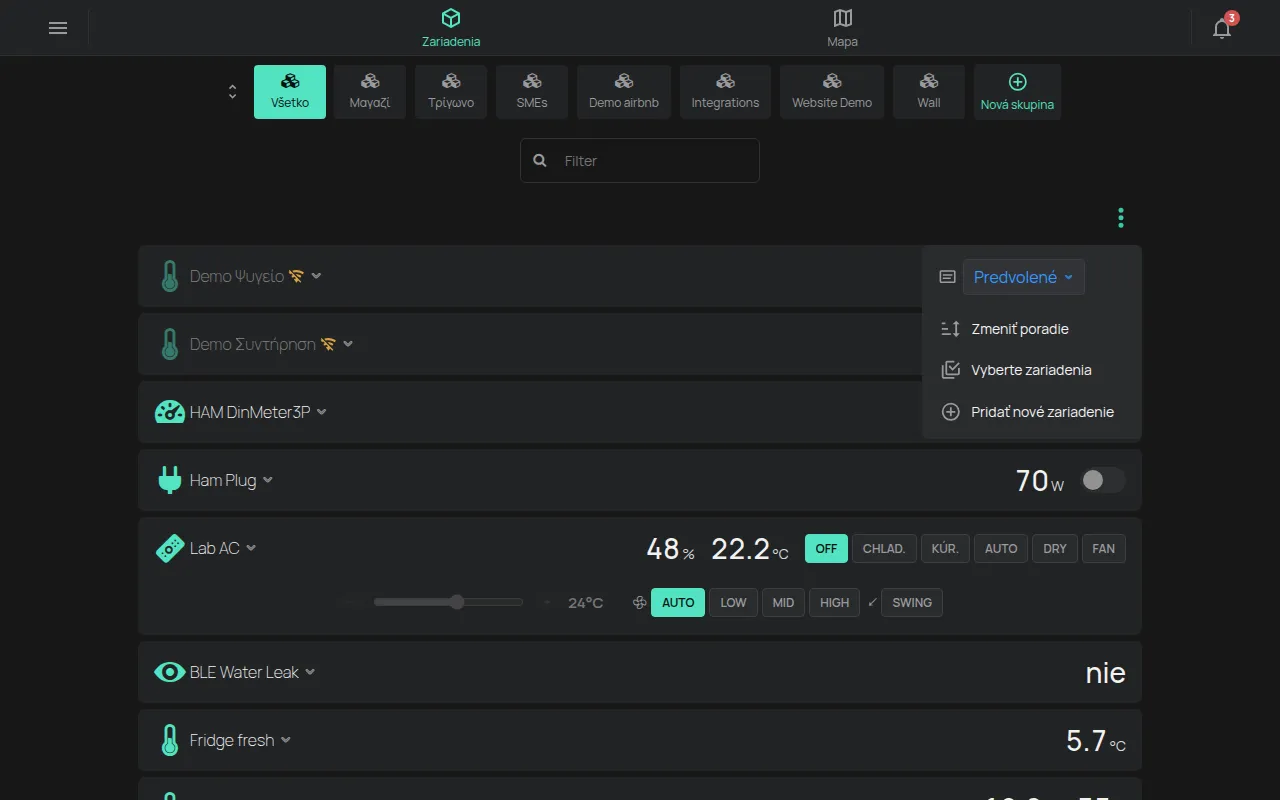The height and width of the screenshot is (800, 1280).
Task: Click the Pridať nové zariadenie plus icon
Action: point(950,412)
